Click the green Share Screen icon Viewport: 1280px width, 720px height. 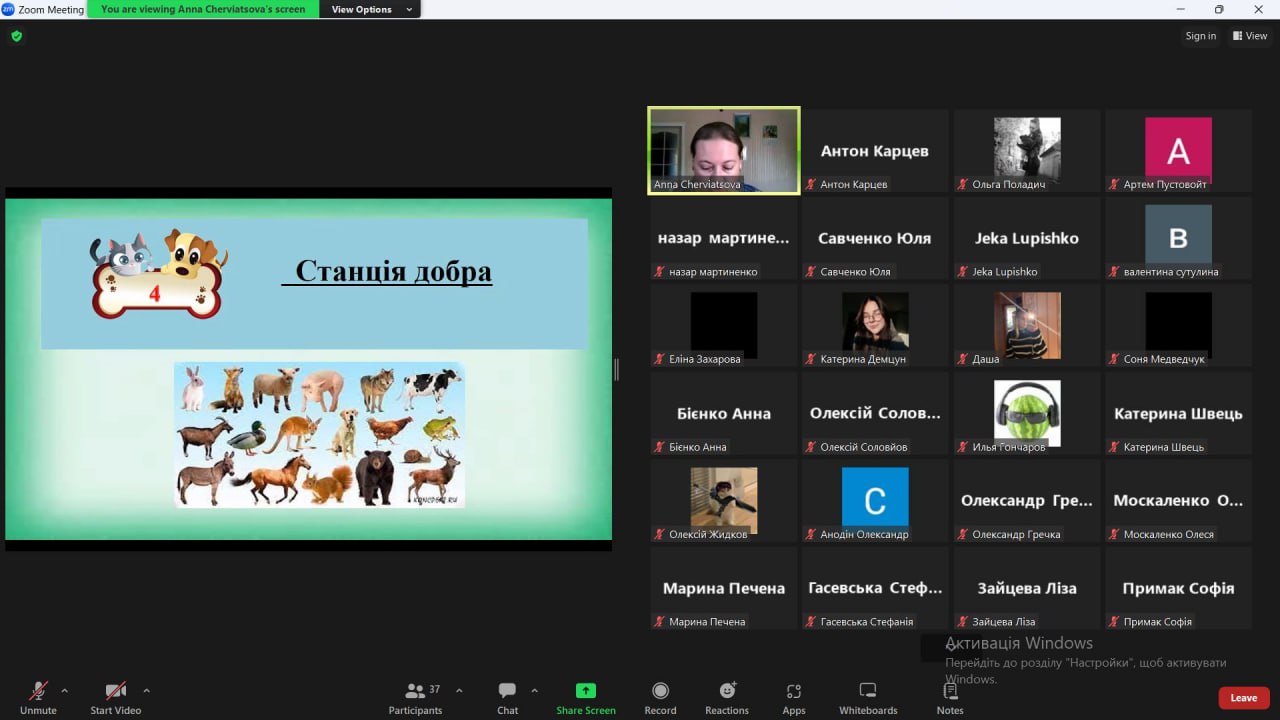[586, 691]
